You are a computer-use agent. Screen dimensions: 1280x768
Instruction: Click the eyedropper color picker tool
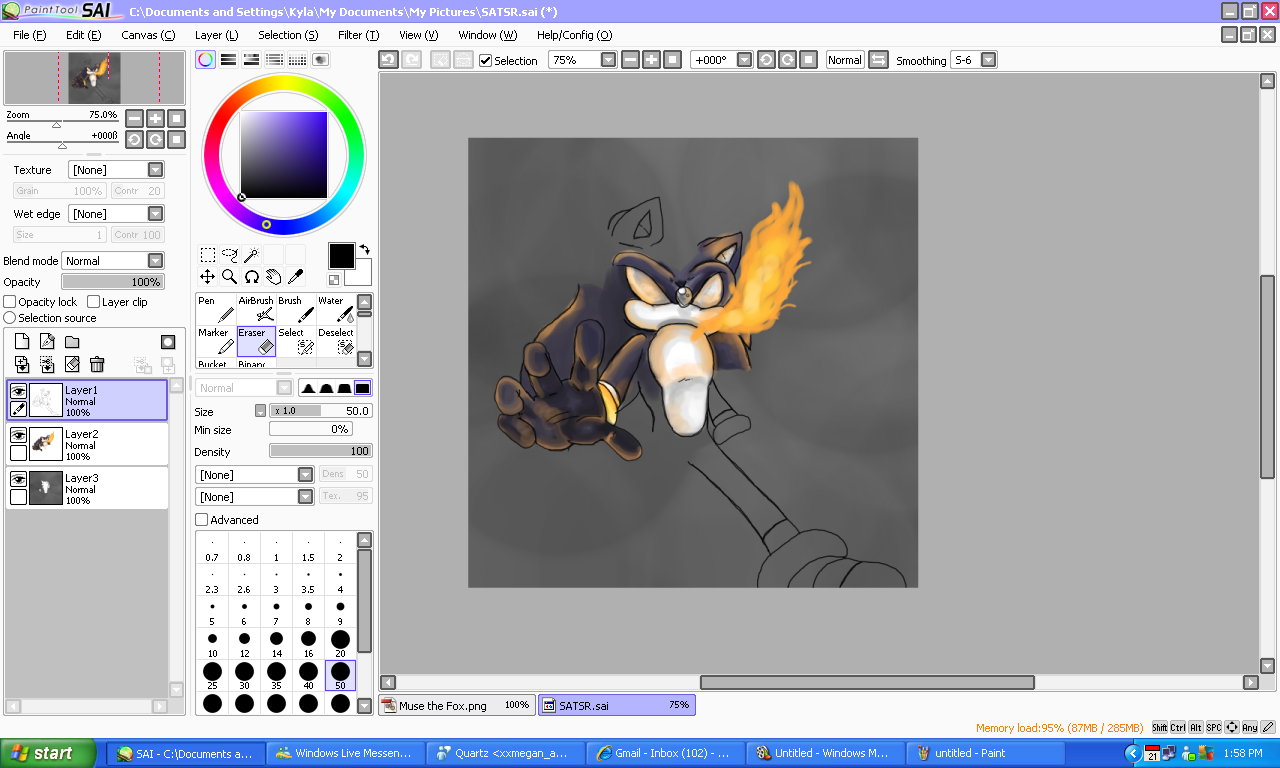click(x=296, y=277)
